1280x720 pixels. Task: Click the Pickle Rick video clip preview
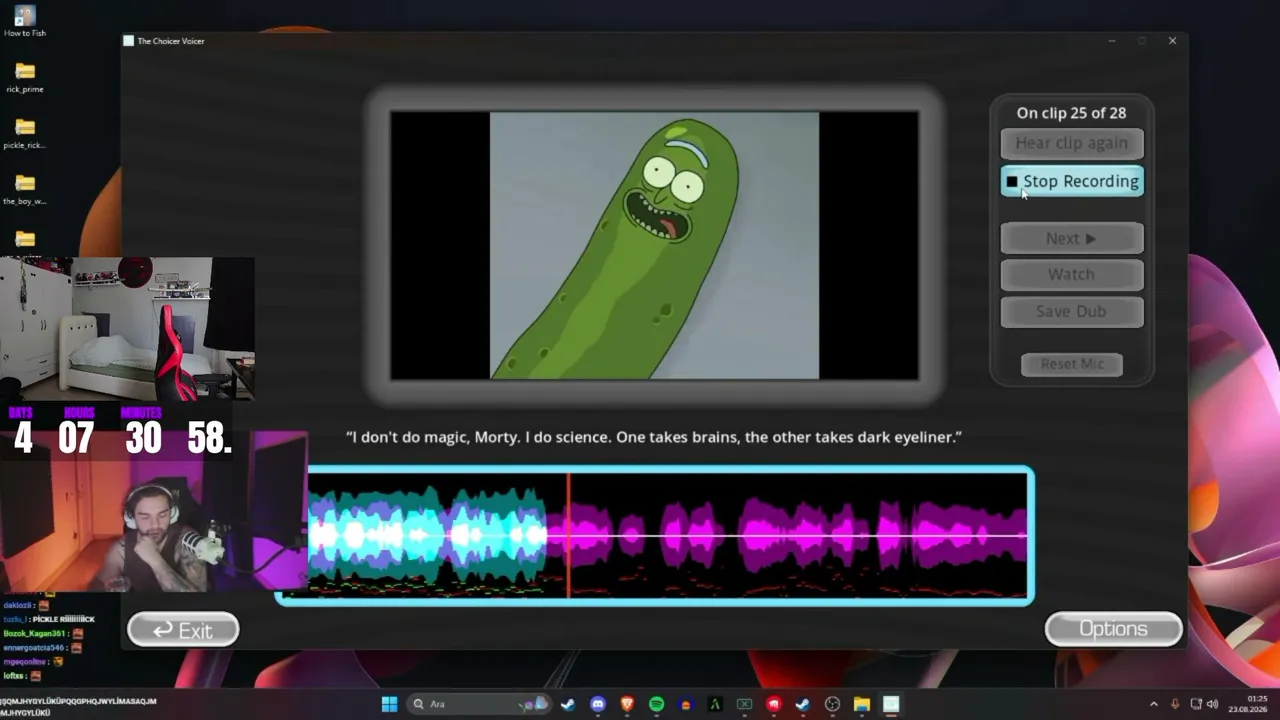coord(654,246)
